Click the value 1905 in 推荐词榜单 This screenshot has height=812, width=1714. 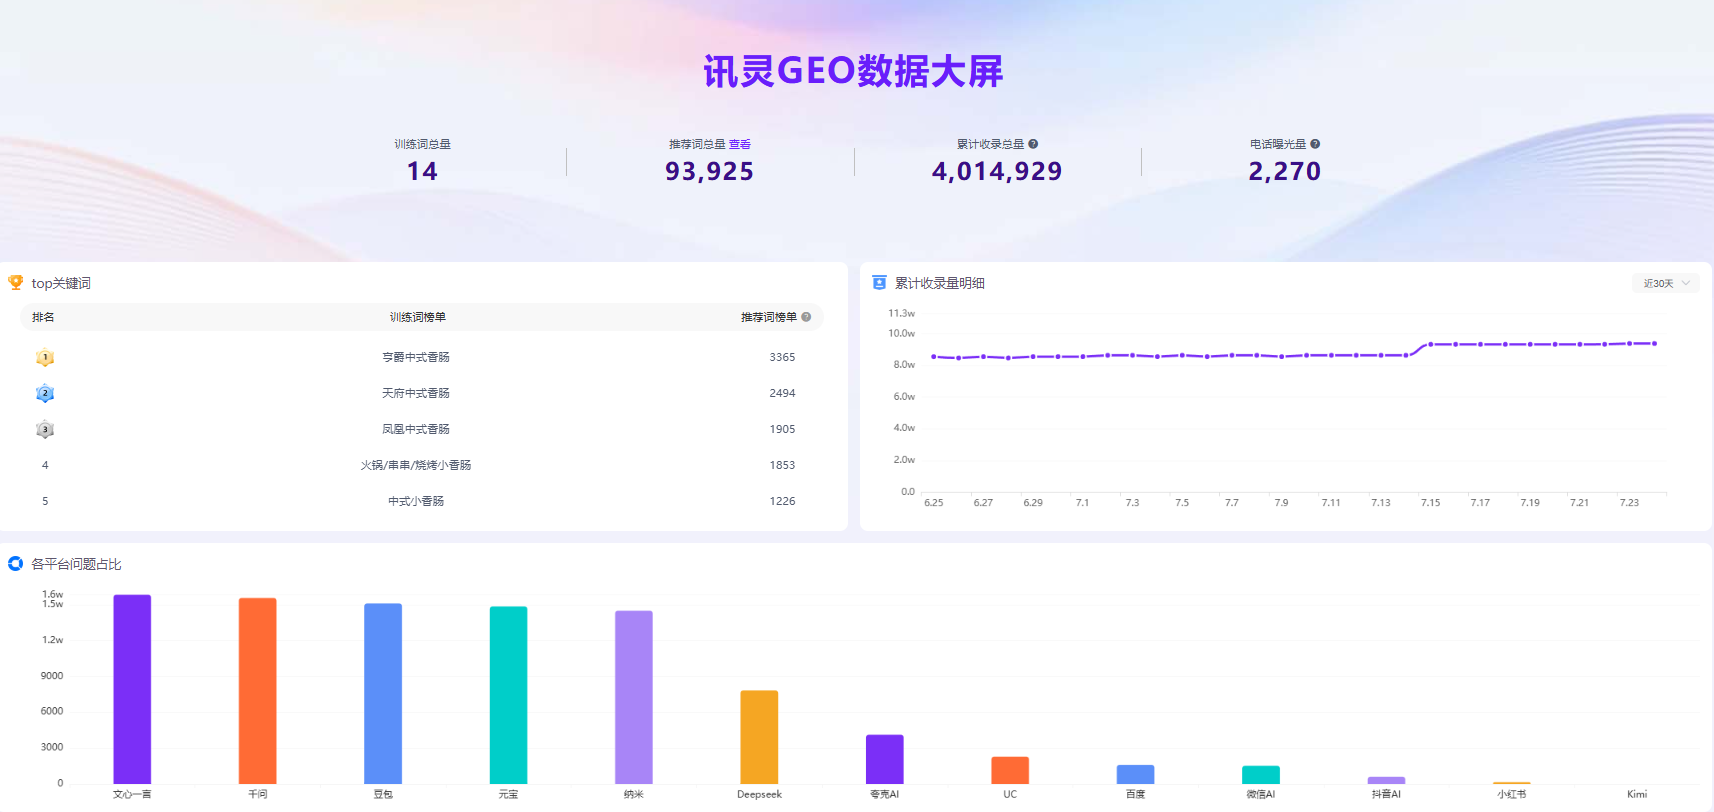(782, 429)
